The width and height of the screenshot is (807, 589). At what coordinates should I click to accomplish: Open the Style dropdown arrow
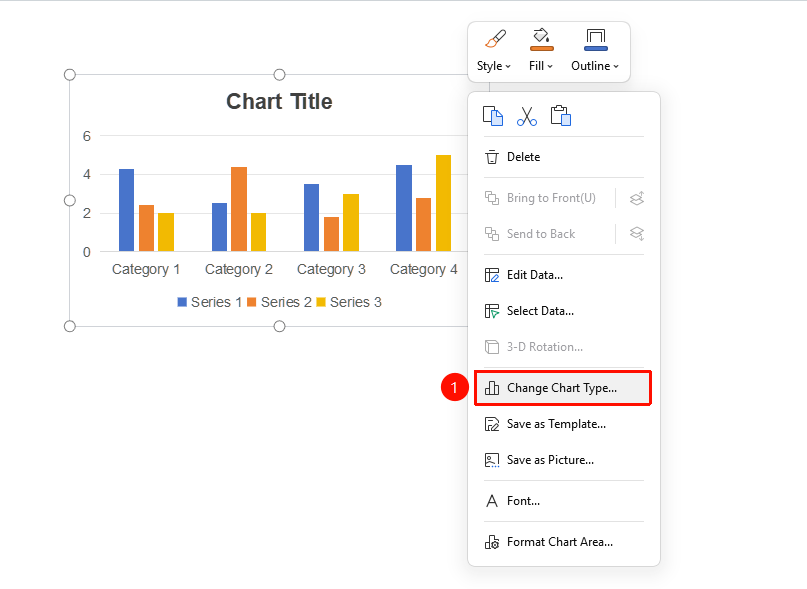pyautogui.click(x=508, y=66)
